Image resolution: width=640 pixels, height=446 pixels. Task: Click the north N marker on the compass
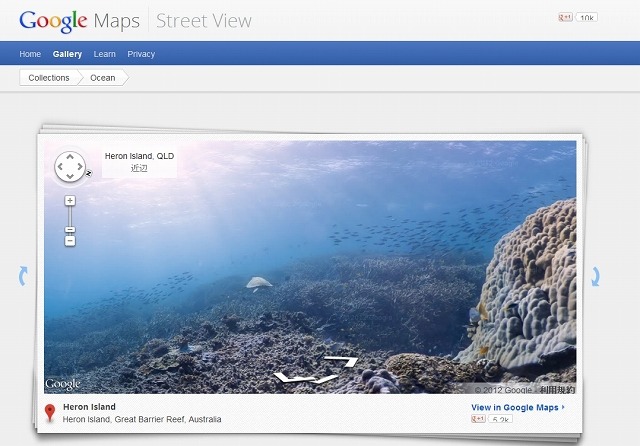point(89,173)
